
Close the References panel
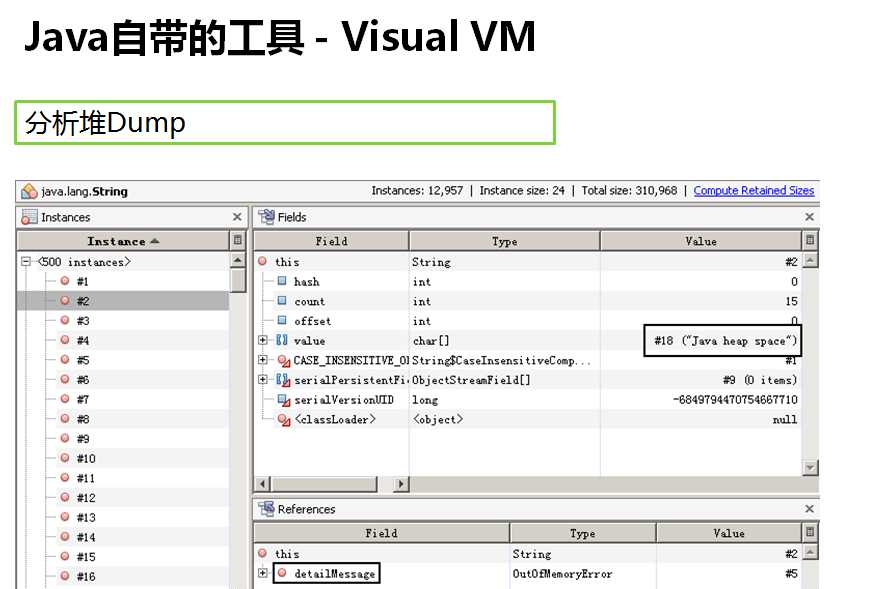809,509
